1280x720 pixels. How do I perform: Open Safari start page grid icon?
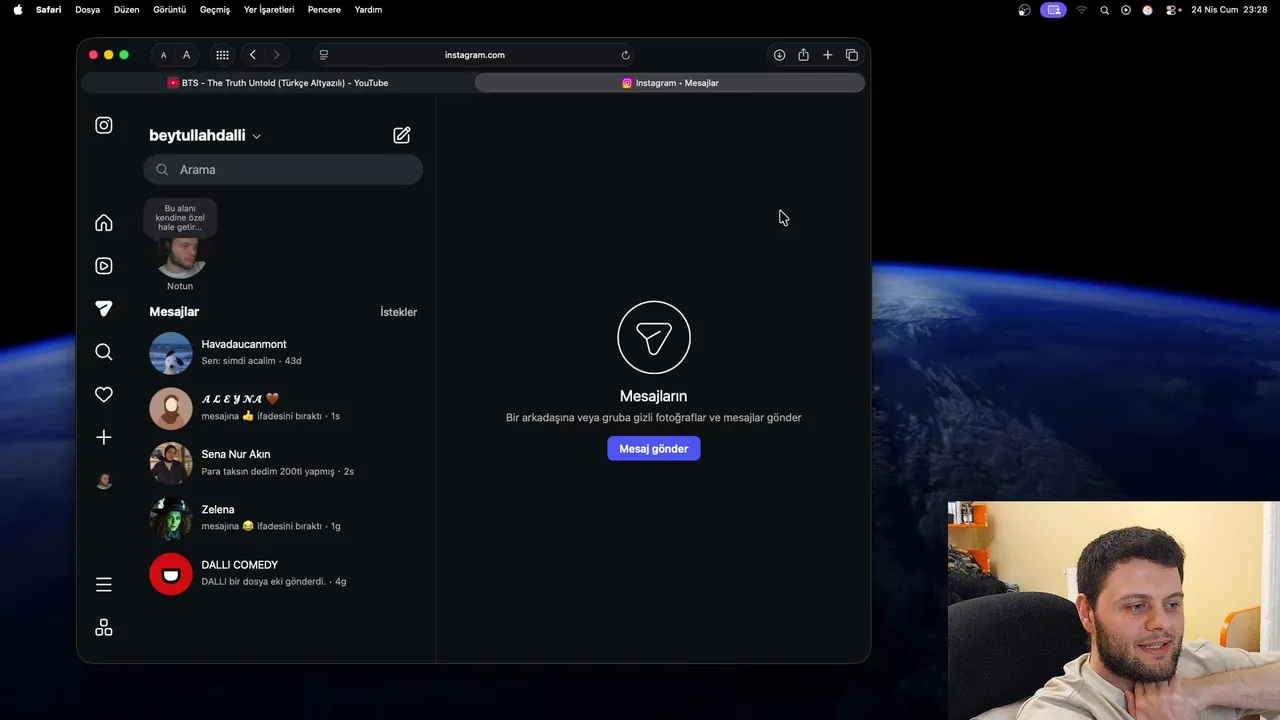pos(222,55)
